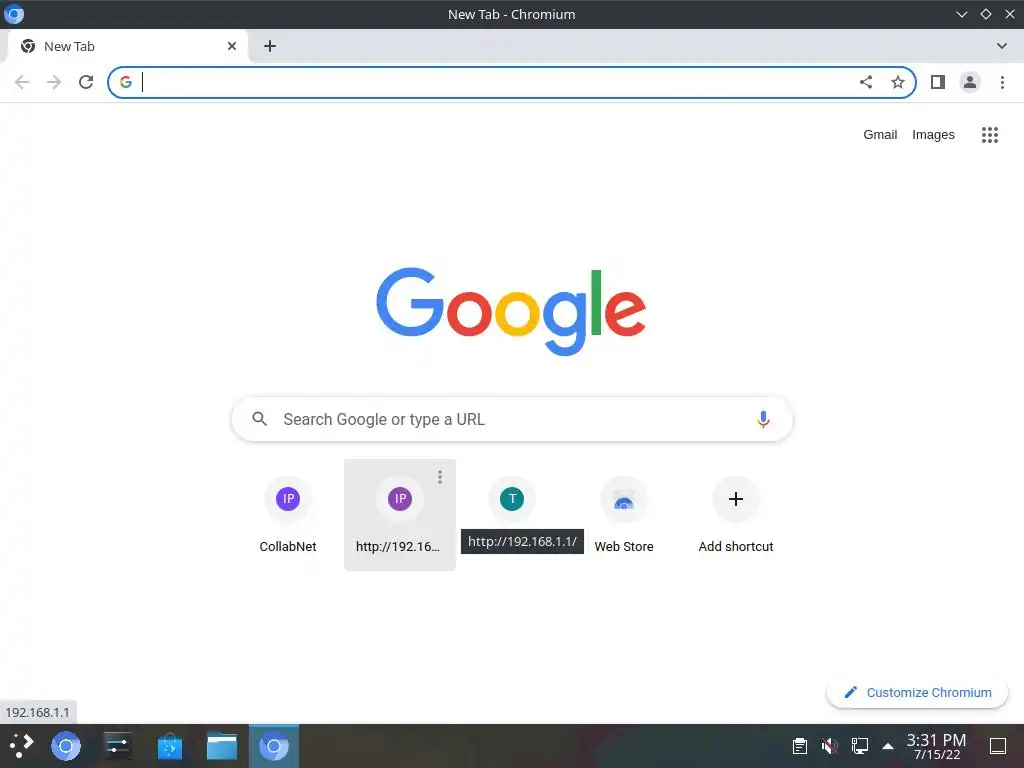Open the KDE application launcher
Screen dimensions: 1024x768
point(22,746)
